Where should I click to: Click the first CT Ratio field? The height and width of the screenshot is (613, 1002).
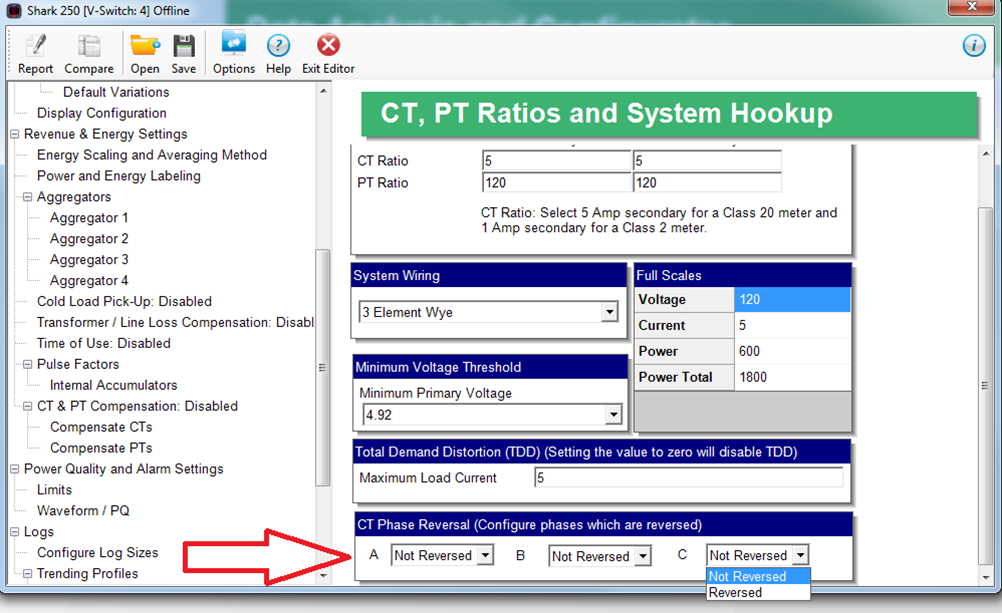coord(556,160)
